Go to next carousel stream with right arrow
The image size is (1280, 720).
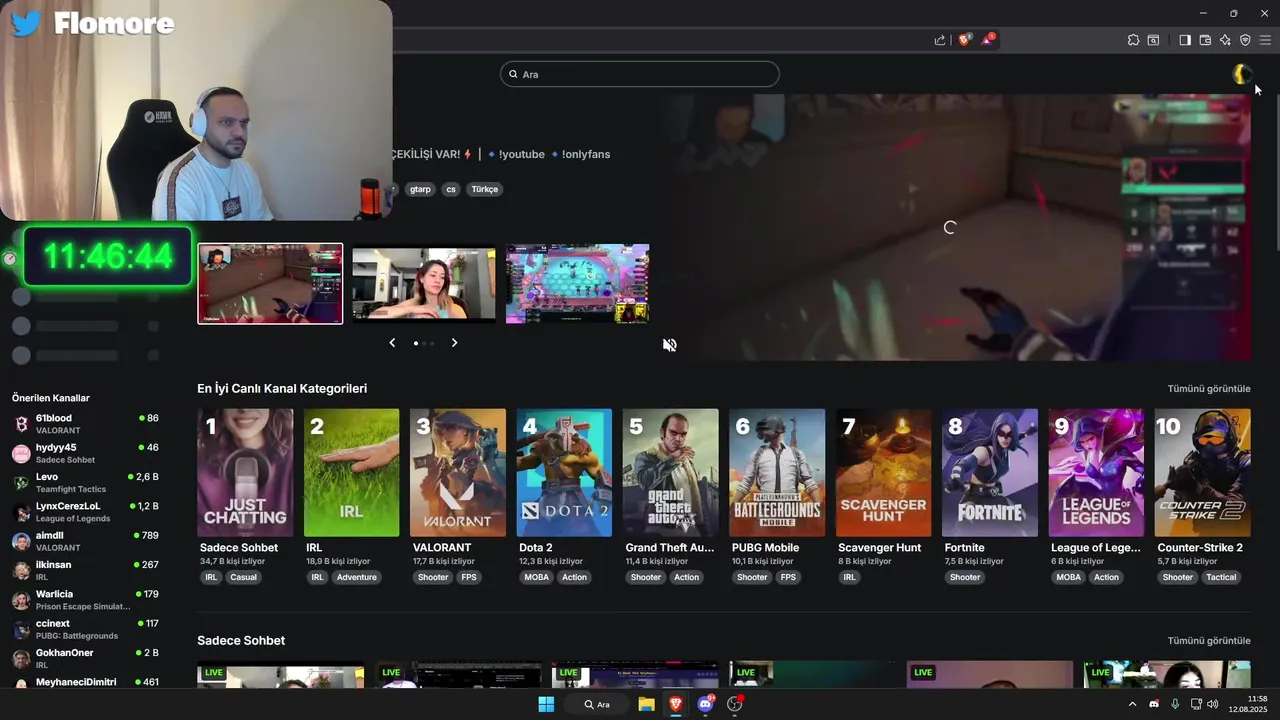[x=454, y=343]
